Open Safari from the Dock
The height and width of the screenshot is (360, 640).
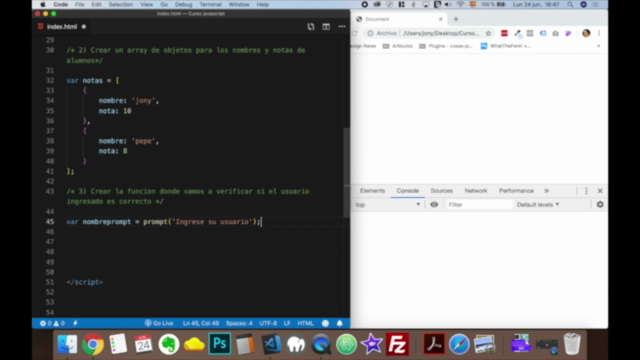(x=459, y=344)
